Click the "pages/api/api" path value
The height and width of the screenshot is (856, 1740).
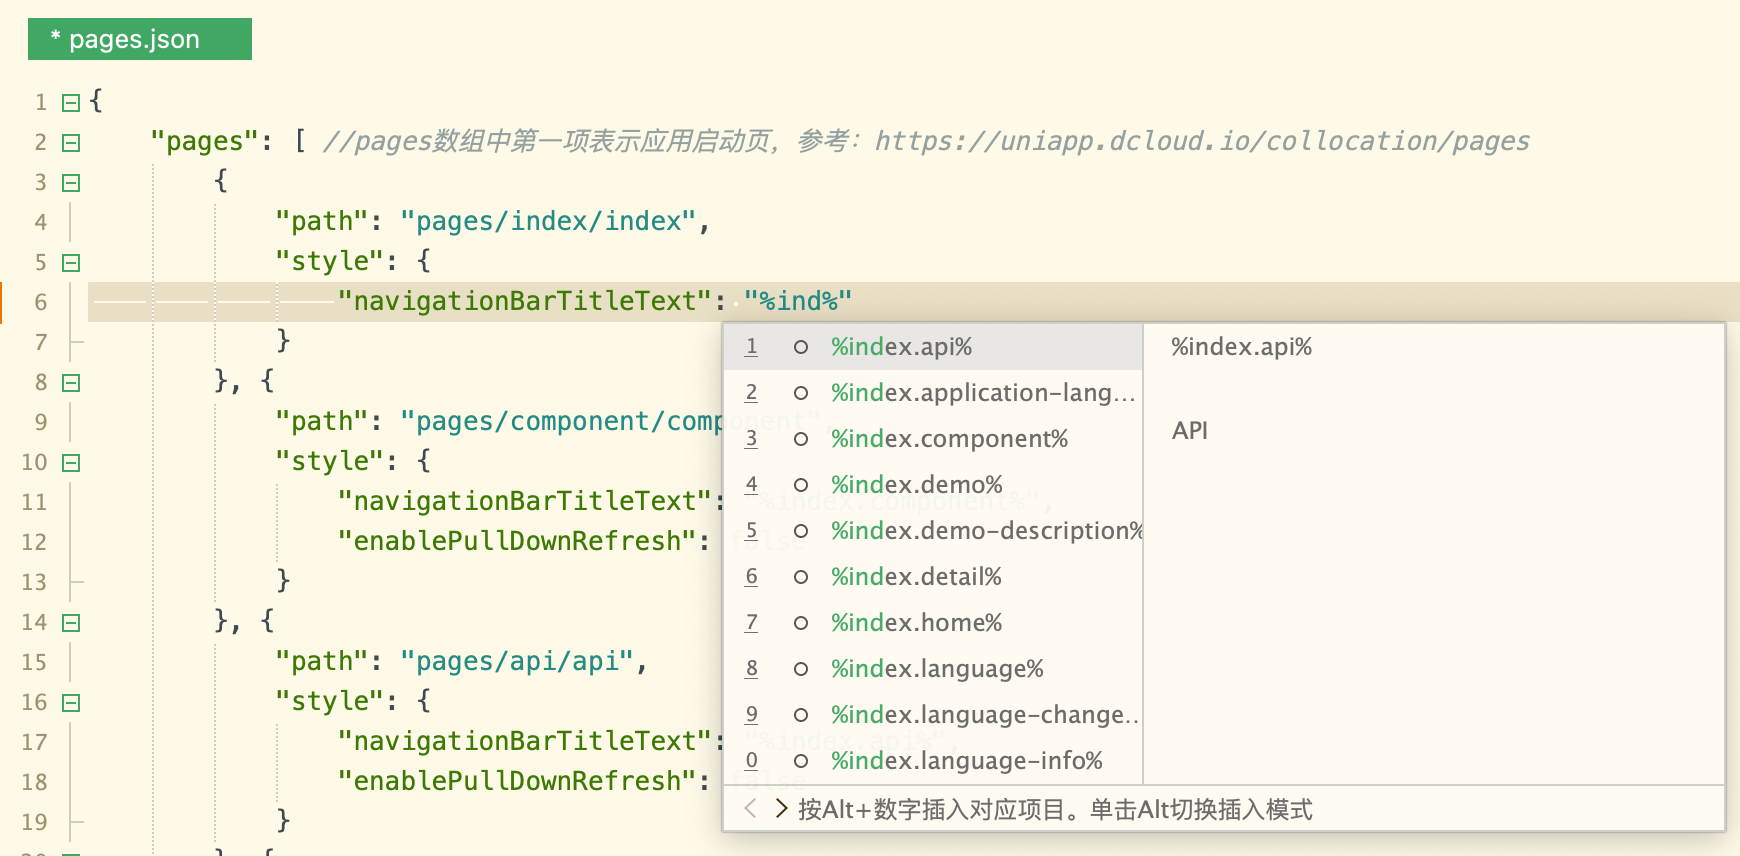[x=517, y=661]
